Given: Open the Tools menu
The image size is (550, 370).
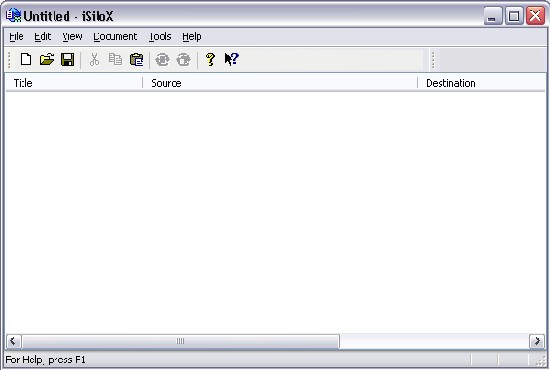Looking at the screenshot, I should (160, 36).
